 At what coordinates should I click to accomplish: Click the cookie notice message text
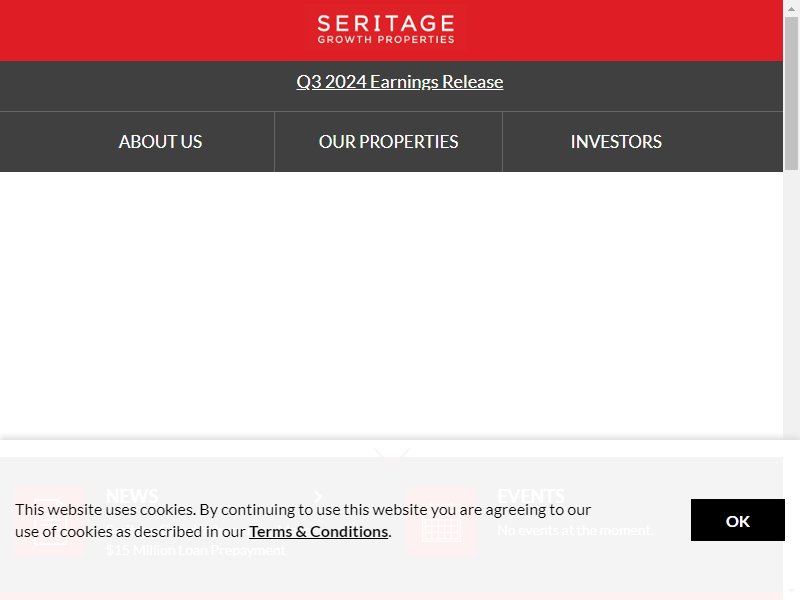coord(303,520)
